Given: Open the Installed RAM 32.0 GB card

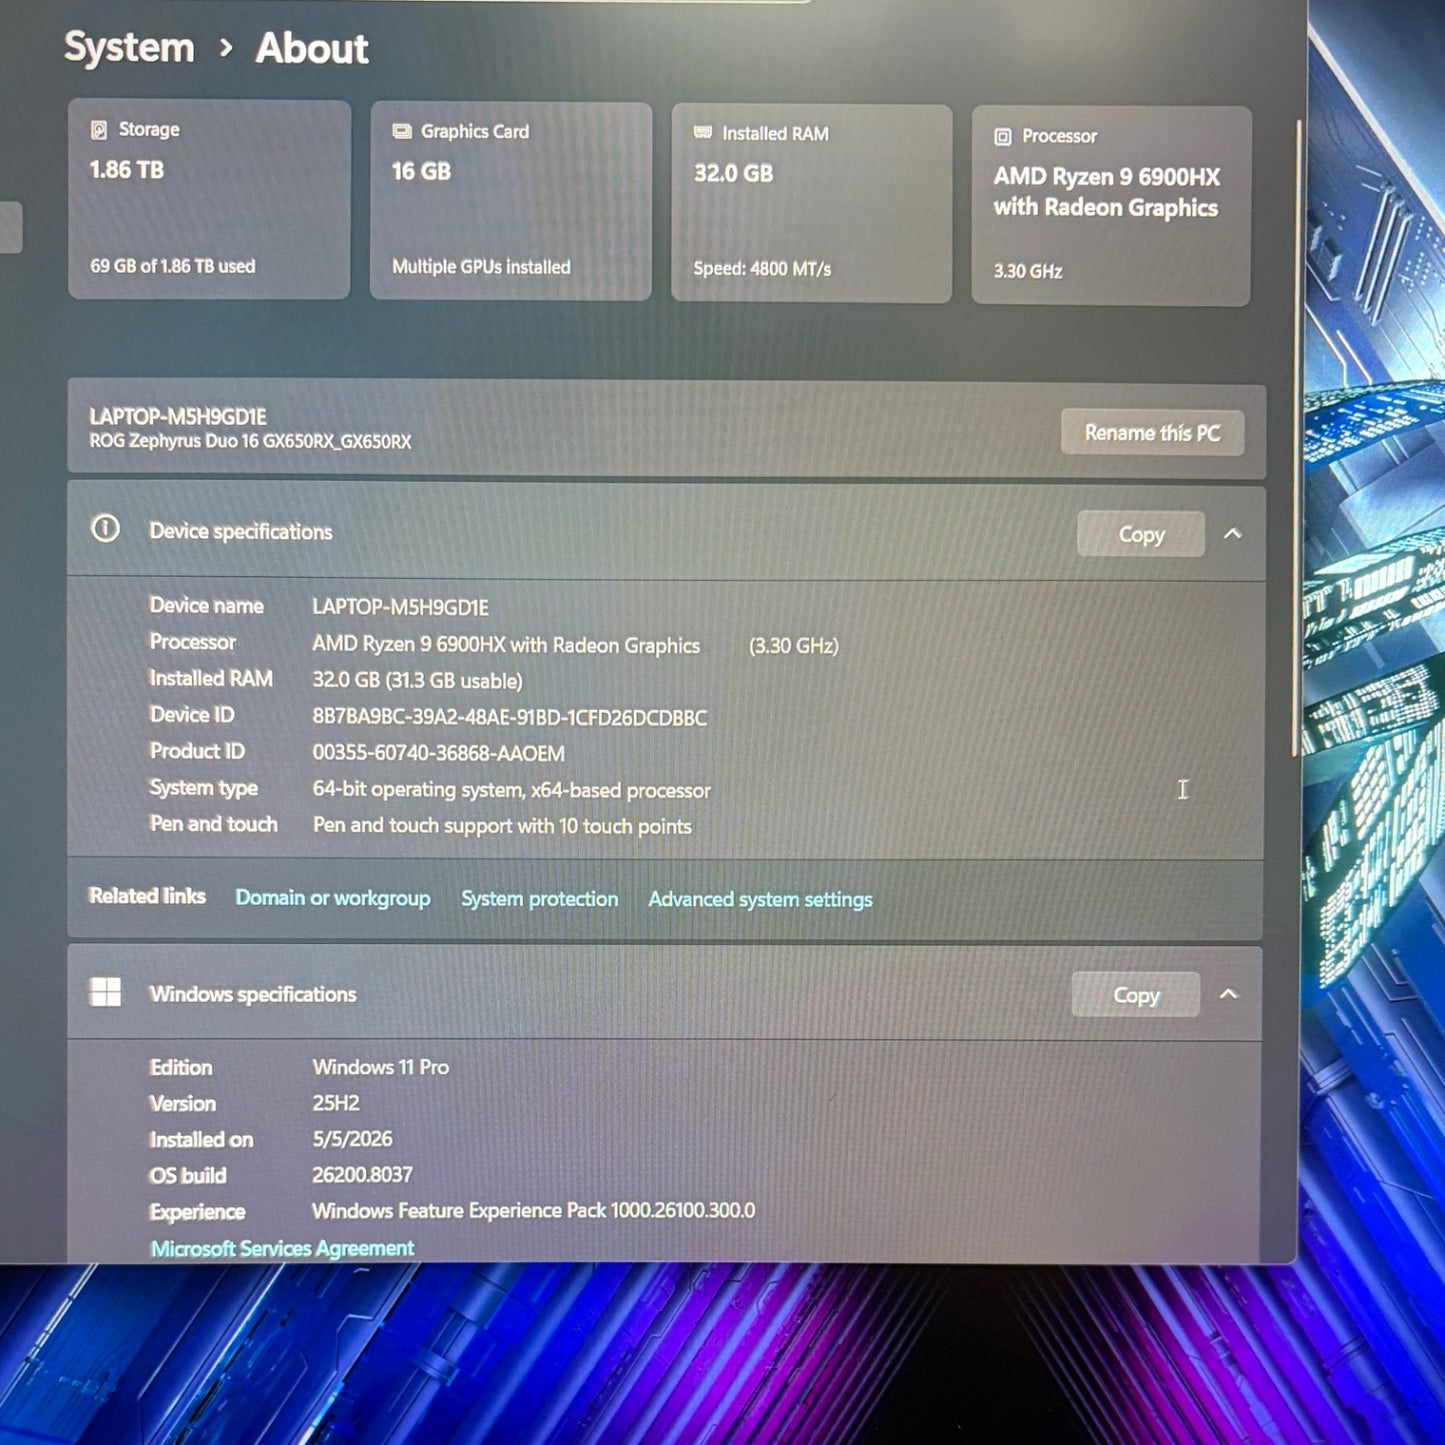Looking at the screenshot, I should (812, 203).
